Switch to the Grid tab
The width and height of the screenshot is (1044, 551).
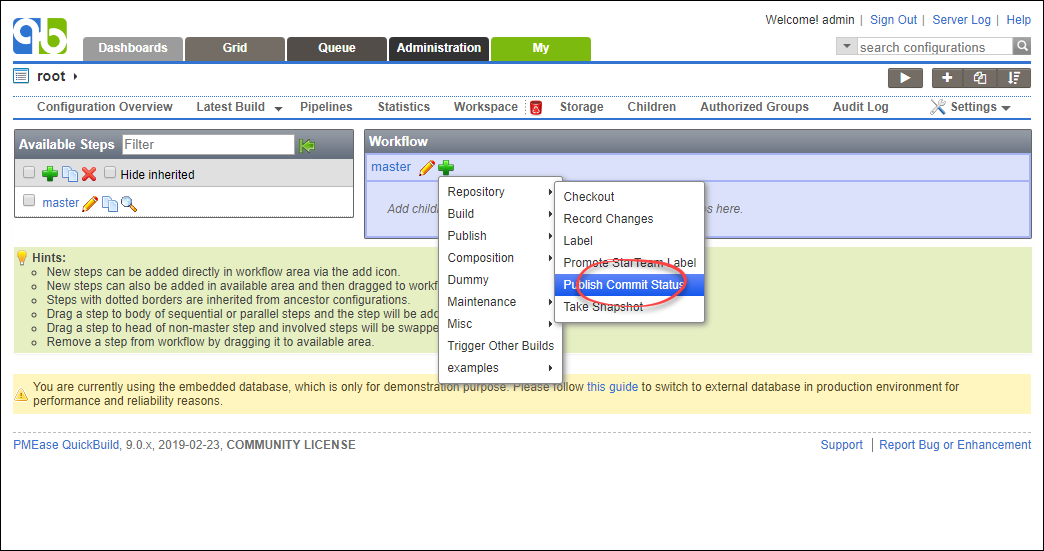click(x=235, y=49)
